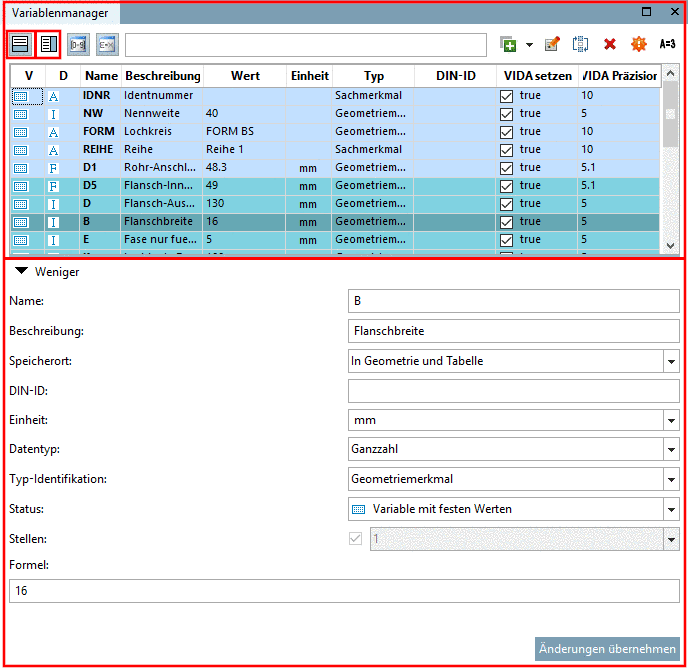The width and height of the screenshot is (688, 669).
Task: Click the table's vertical scrollbar down arrow
Action: 670,245
